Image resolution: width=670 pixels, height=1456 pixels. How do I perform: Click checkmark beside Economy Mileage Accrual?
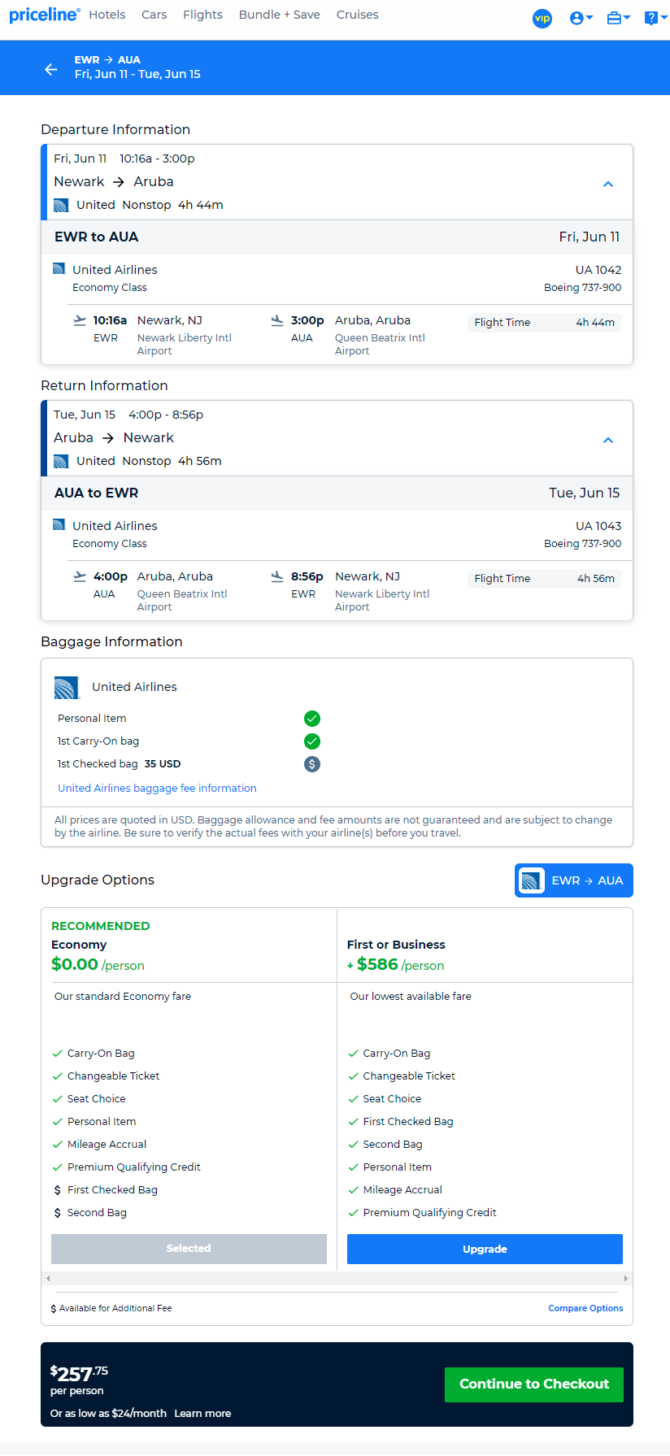pos(57,1144)
